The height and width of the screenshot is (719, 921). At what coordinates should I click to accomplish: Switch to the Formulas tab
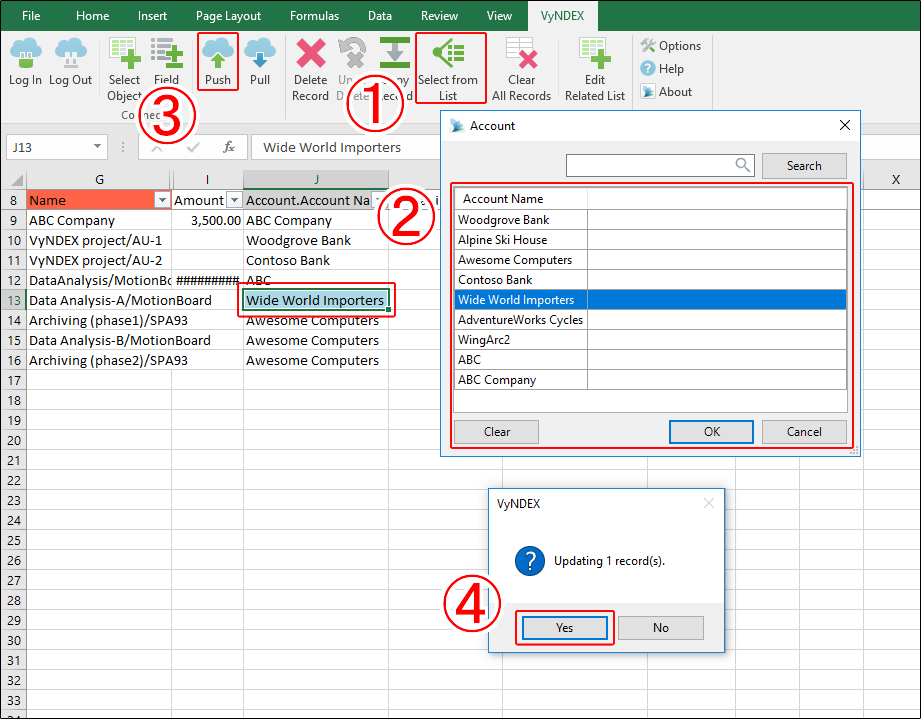pyautogui.click(x=314, y=16)
